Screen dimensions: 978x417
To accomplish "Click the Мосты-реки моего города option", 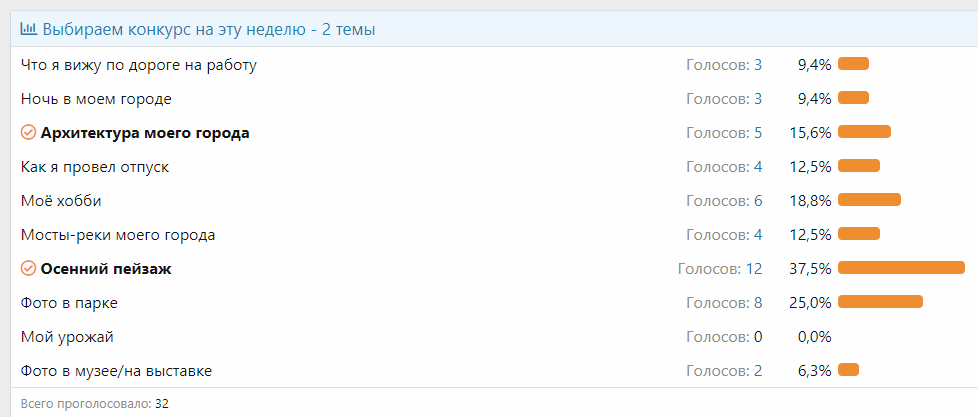I will (118, 235).
